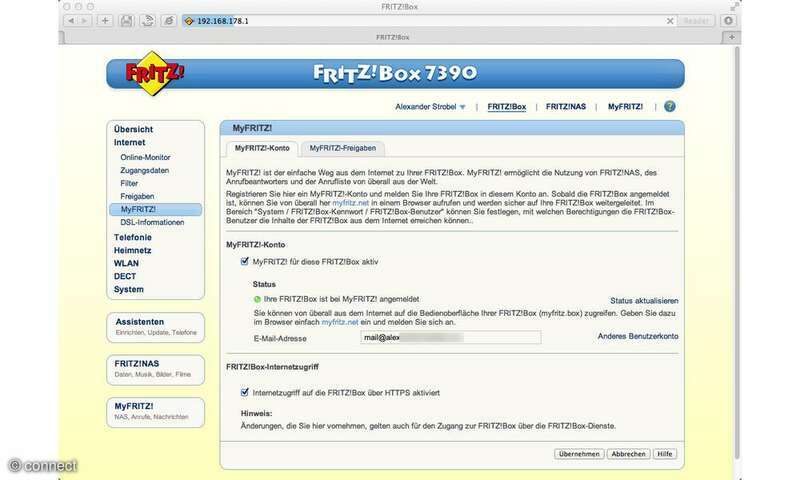Image resolution: width=800 pixels, height=480 pixels.
Task: Expand the Heimnetz menu section
Action: [x=132, y=250]
